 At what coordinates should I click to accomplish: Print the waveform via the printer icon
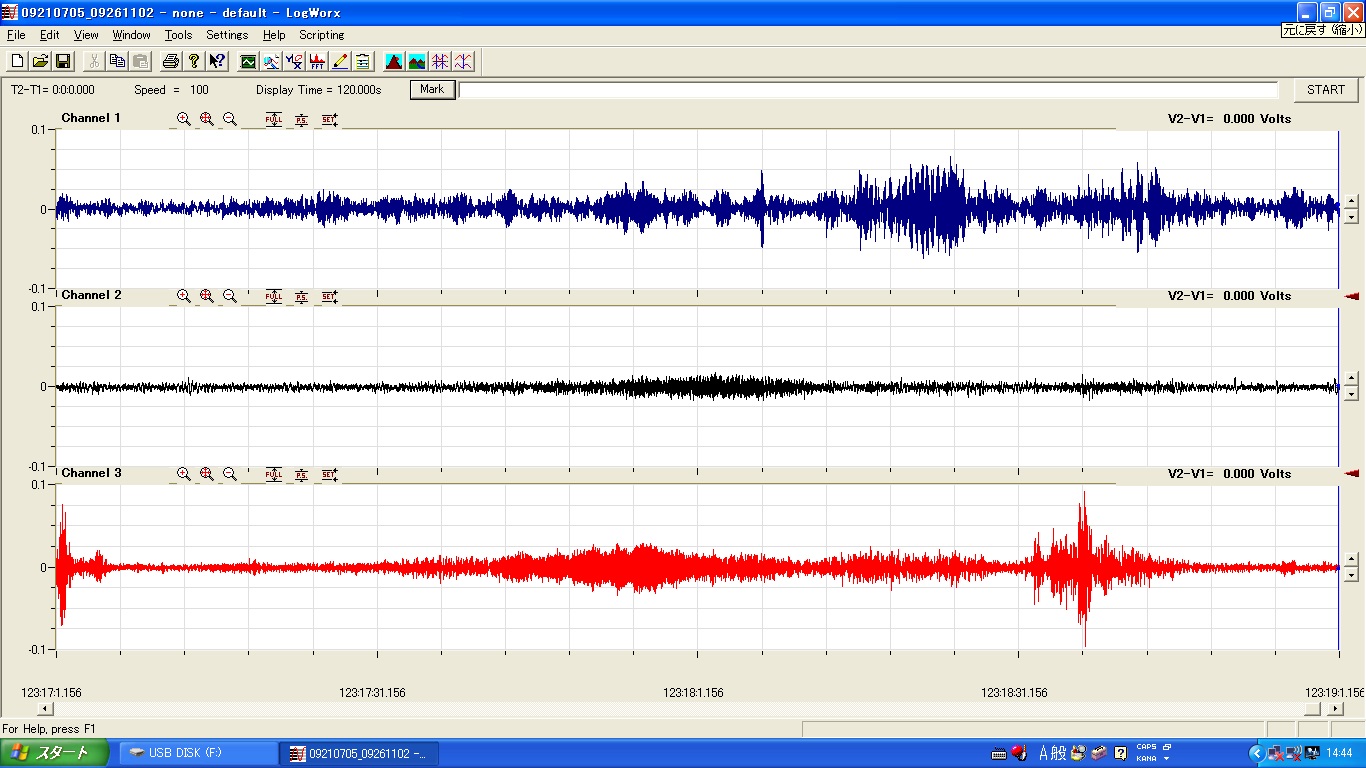(171, 61)
